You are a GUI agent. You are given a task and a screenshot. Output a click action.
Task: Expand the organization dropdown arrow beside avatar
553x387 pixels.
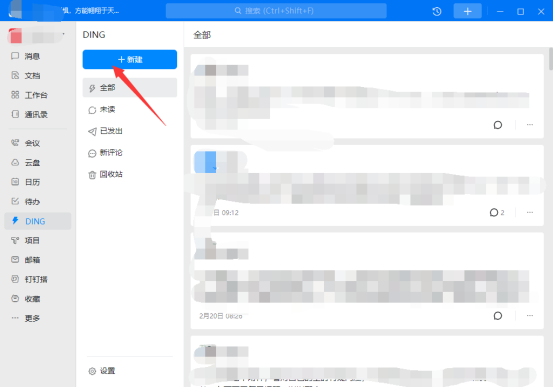click(63, 34)
